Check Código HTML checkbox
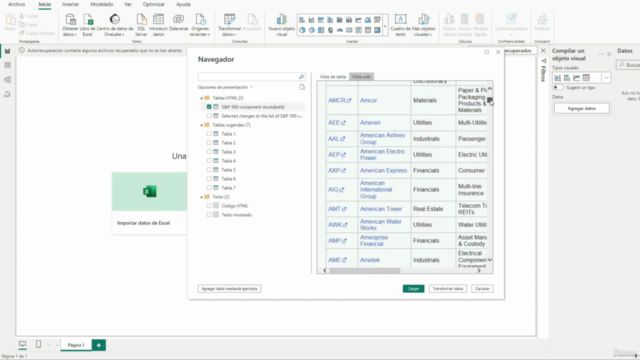Viewport: 640px width, 360px height. [x=209, y=206]
